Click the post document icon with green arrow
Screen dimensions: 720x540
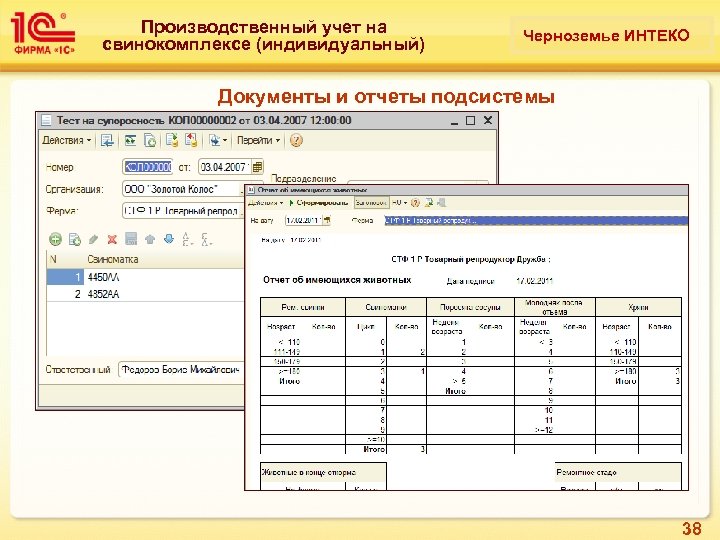tap(172, 140)
